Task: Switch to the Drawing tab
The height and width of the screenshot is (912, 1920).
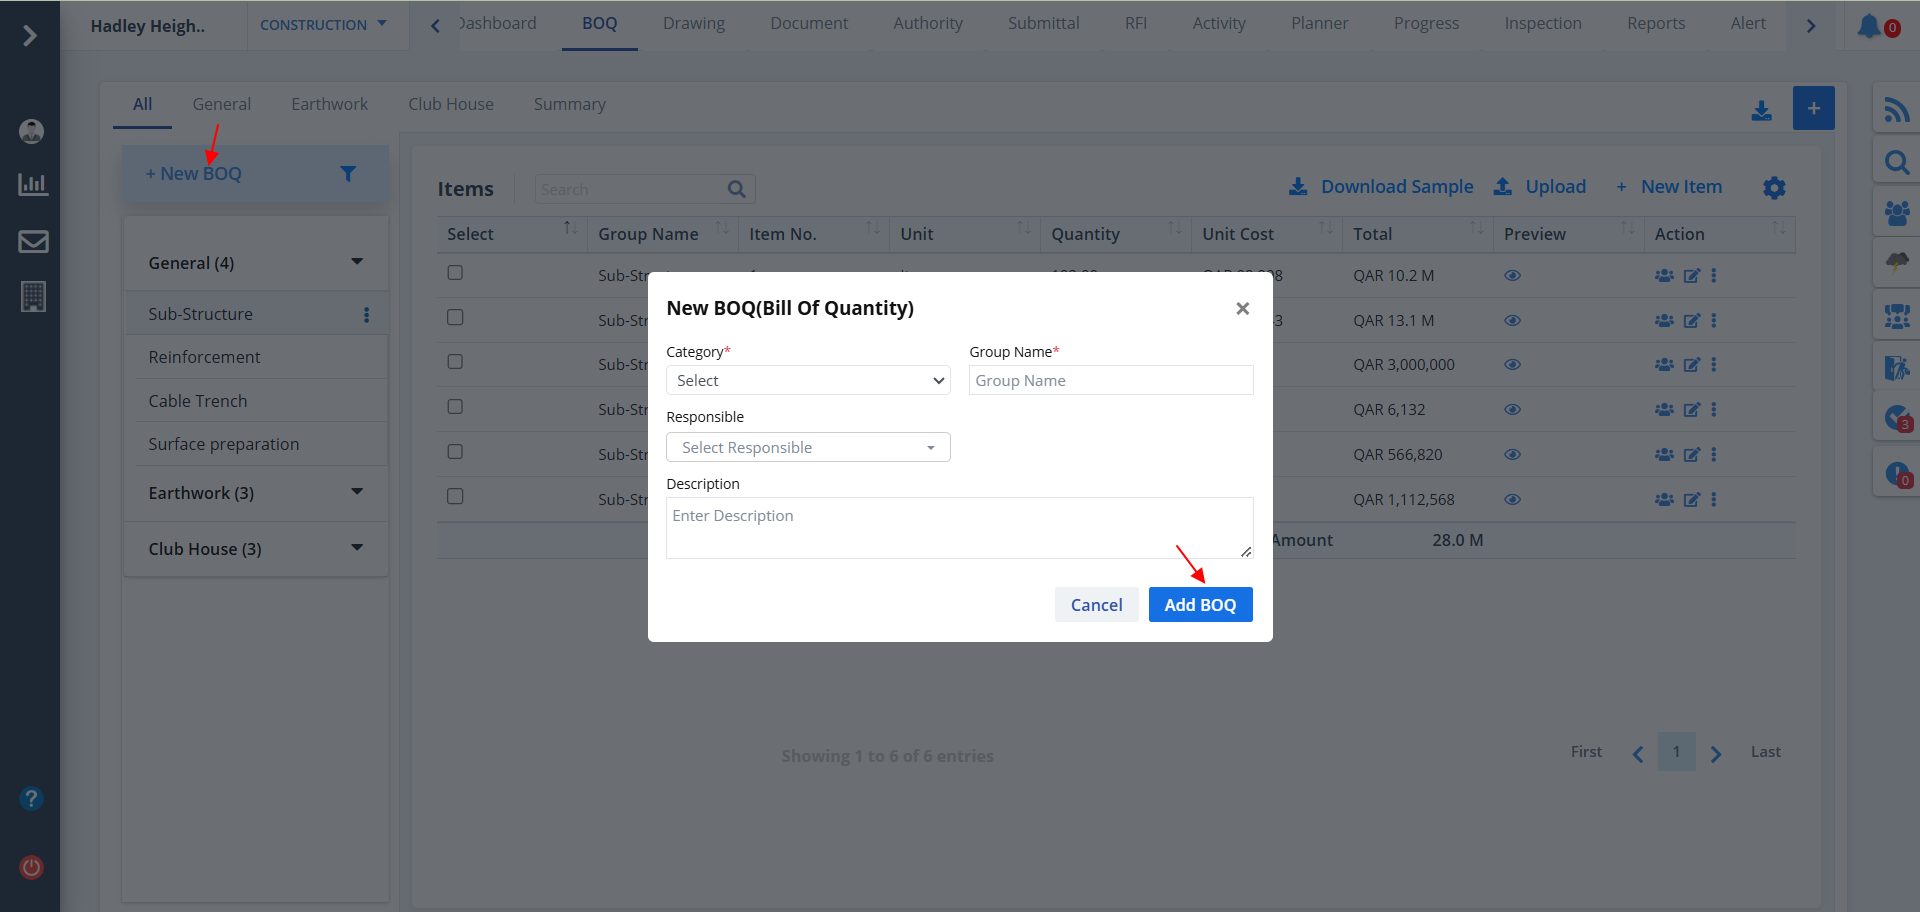Action: [693, 24]
